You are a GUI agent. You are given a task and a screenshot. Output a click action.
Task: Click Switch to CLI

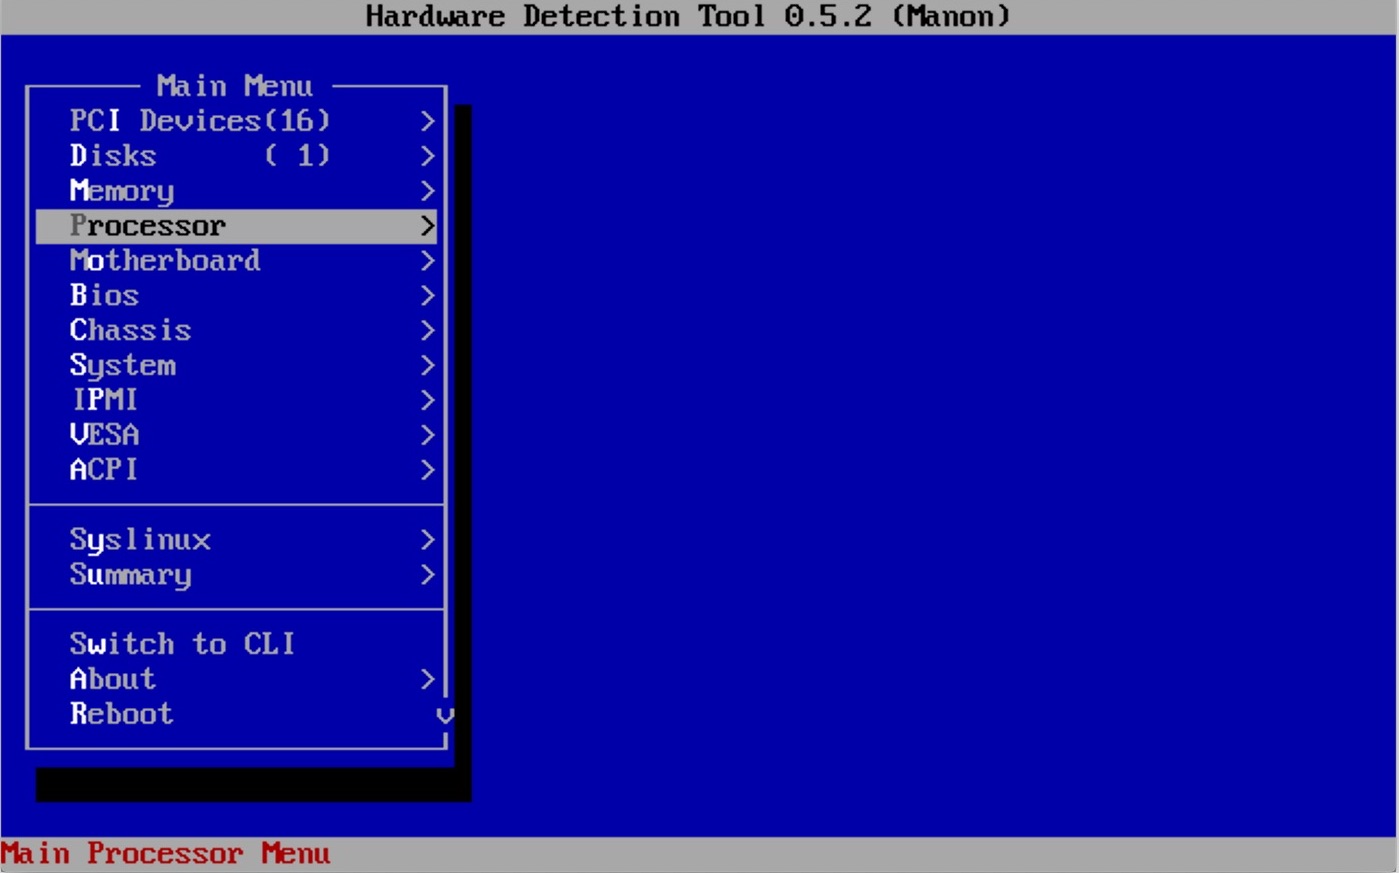click(x=182, y=644)
